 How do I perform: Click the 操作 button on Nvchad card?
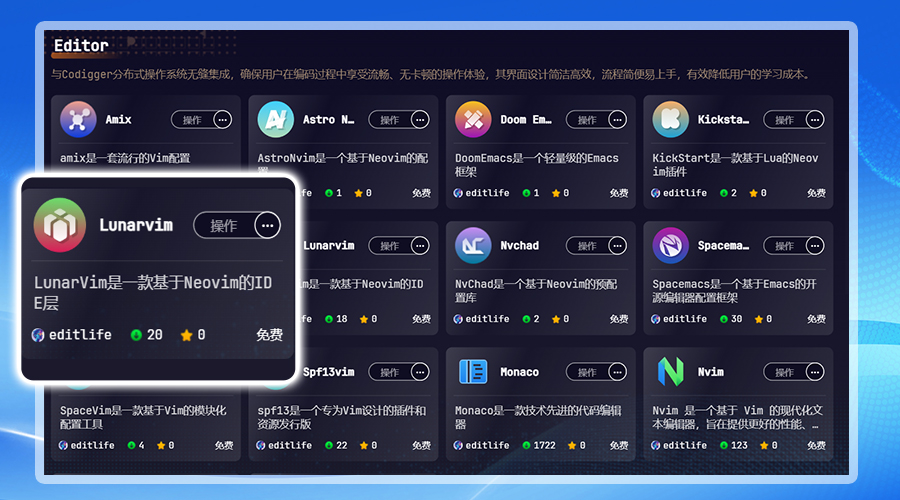[587, 246]
